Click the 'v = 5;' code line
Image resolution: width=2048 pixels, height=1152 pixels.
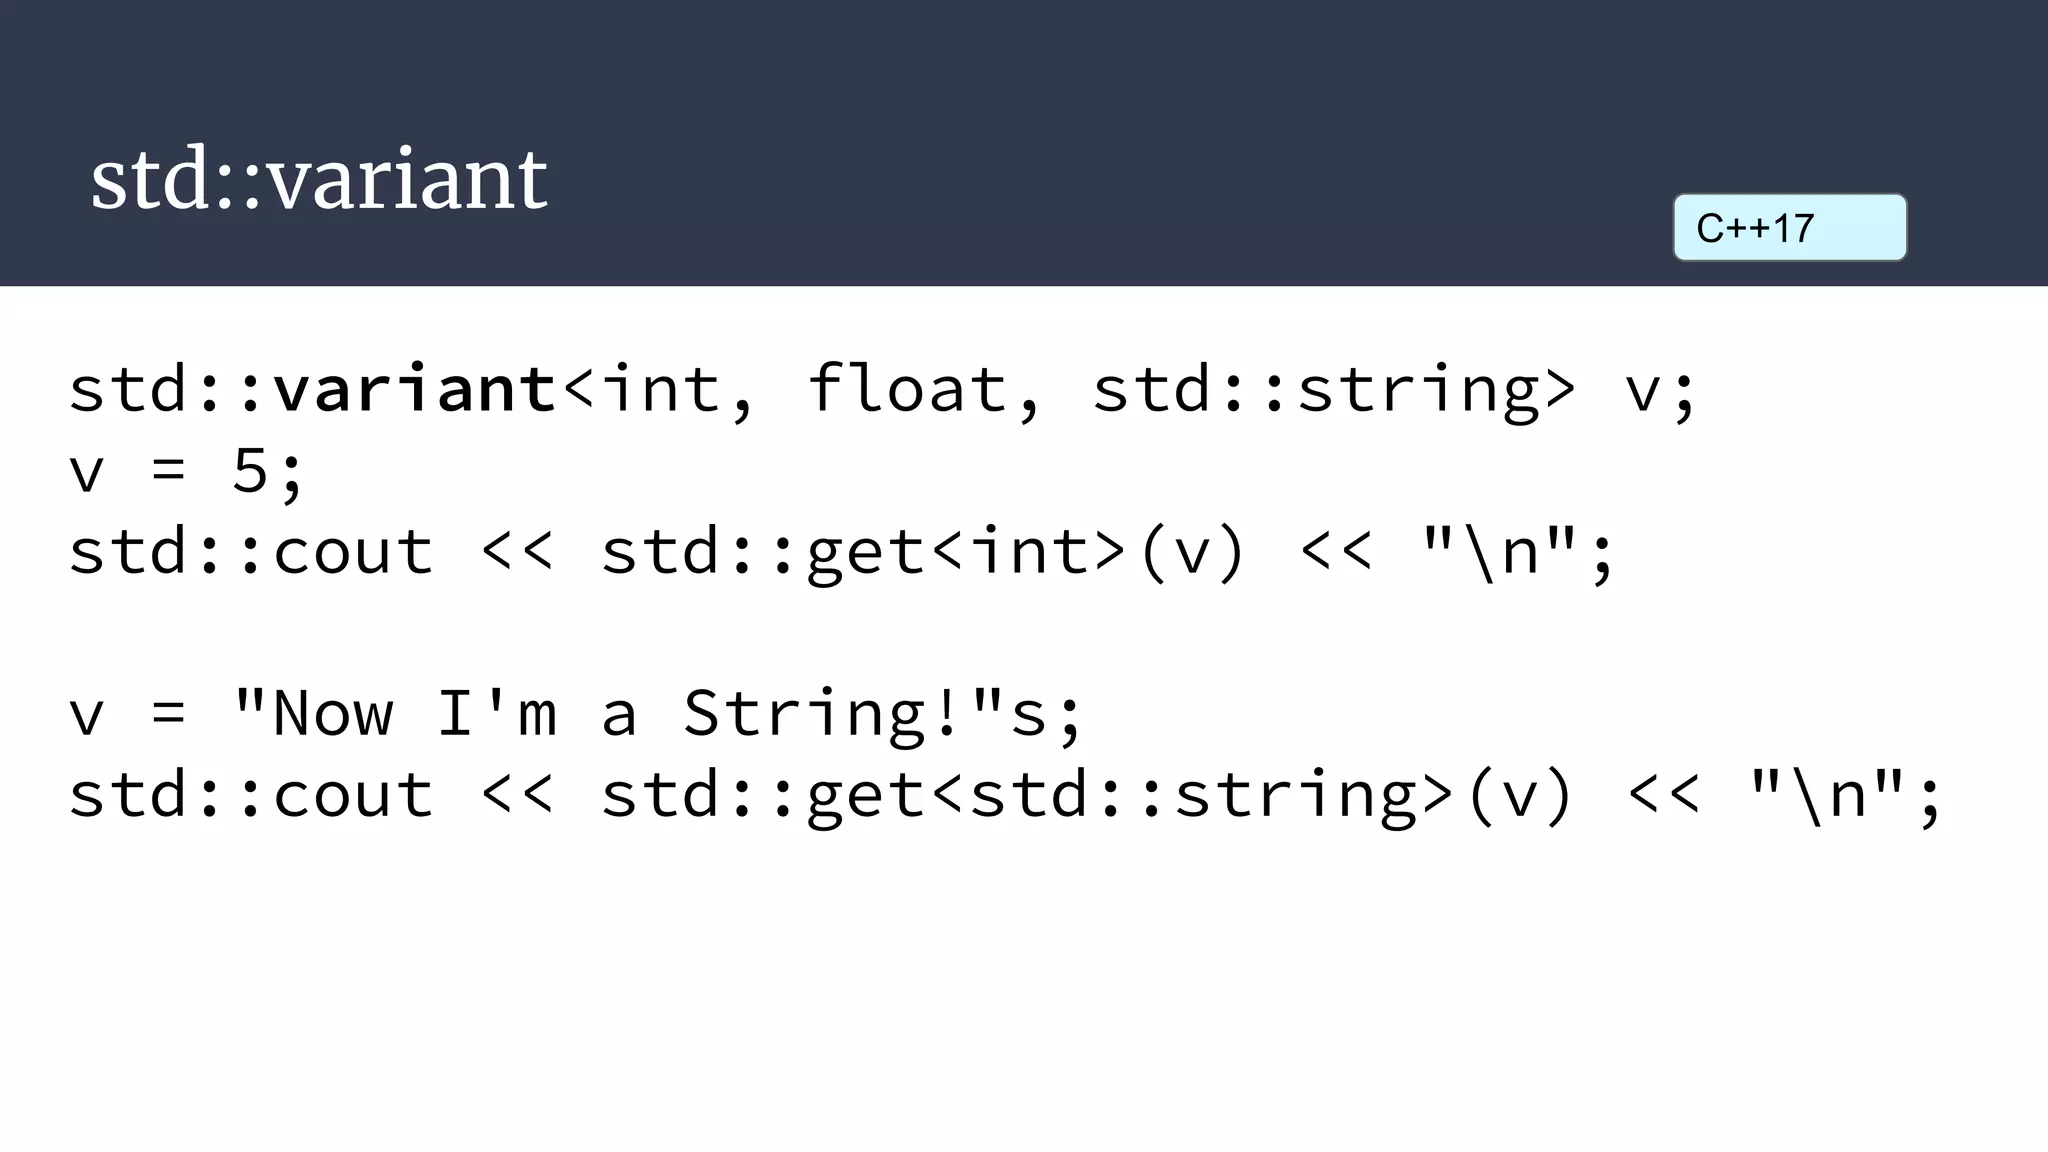[186, 470]
